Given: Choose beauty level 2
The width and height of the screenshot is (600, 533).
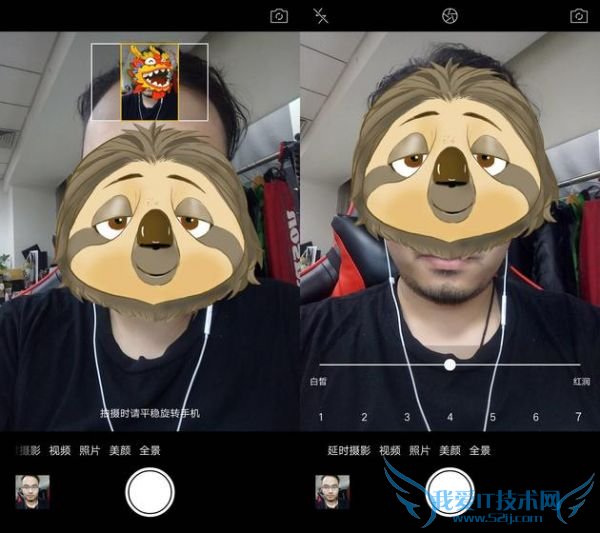Looking at the screenshot, I should (x=364, y=417).
